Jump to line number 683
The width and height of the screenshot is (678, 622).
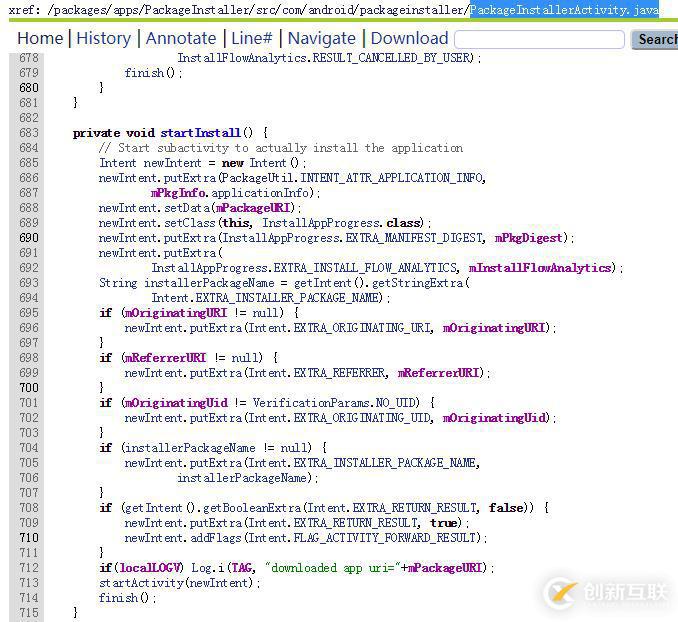29,133
